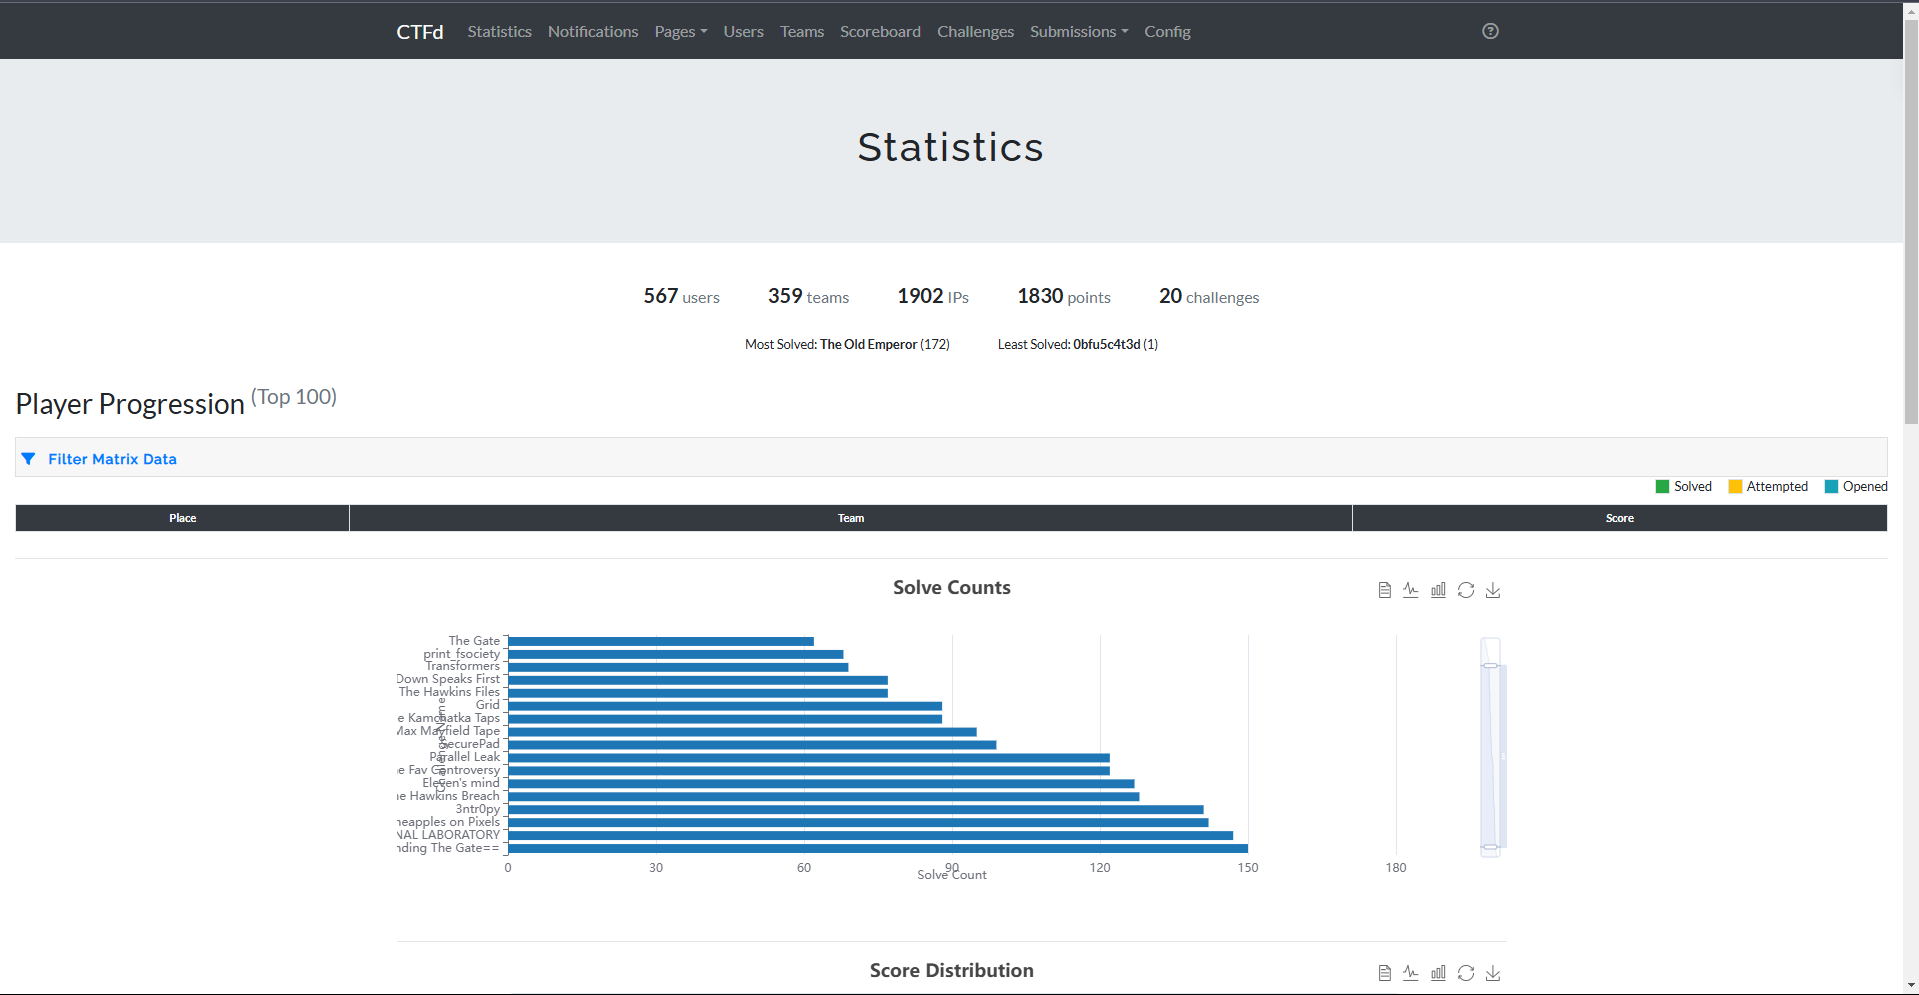Open the Submissions dropdown menu
Viewport: 1919px width, 995px height.
[x=1078, y=31]
